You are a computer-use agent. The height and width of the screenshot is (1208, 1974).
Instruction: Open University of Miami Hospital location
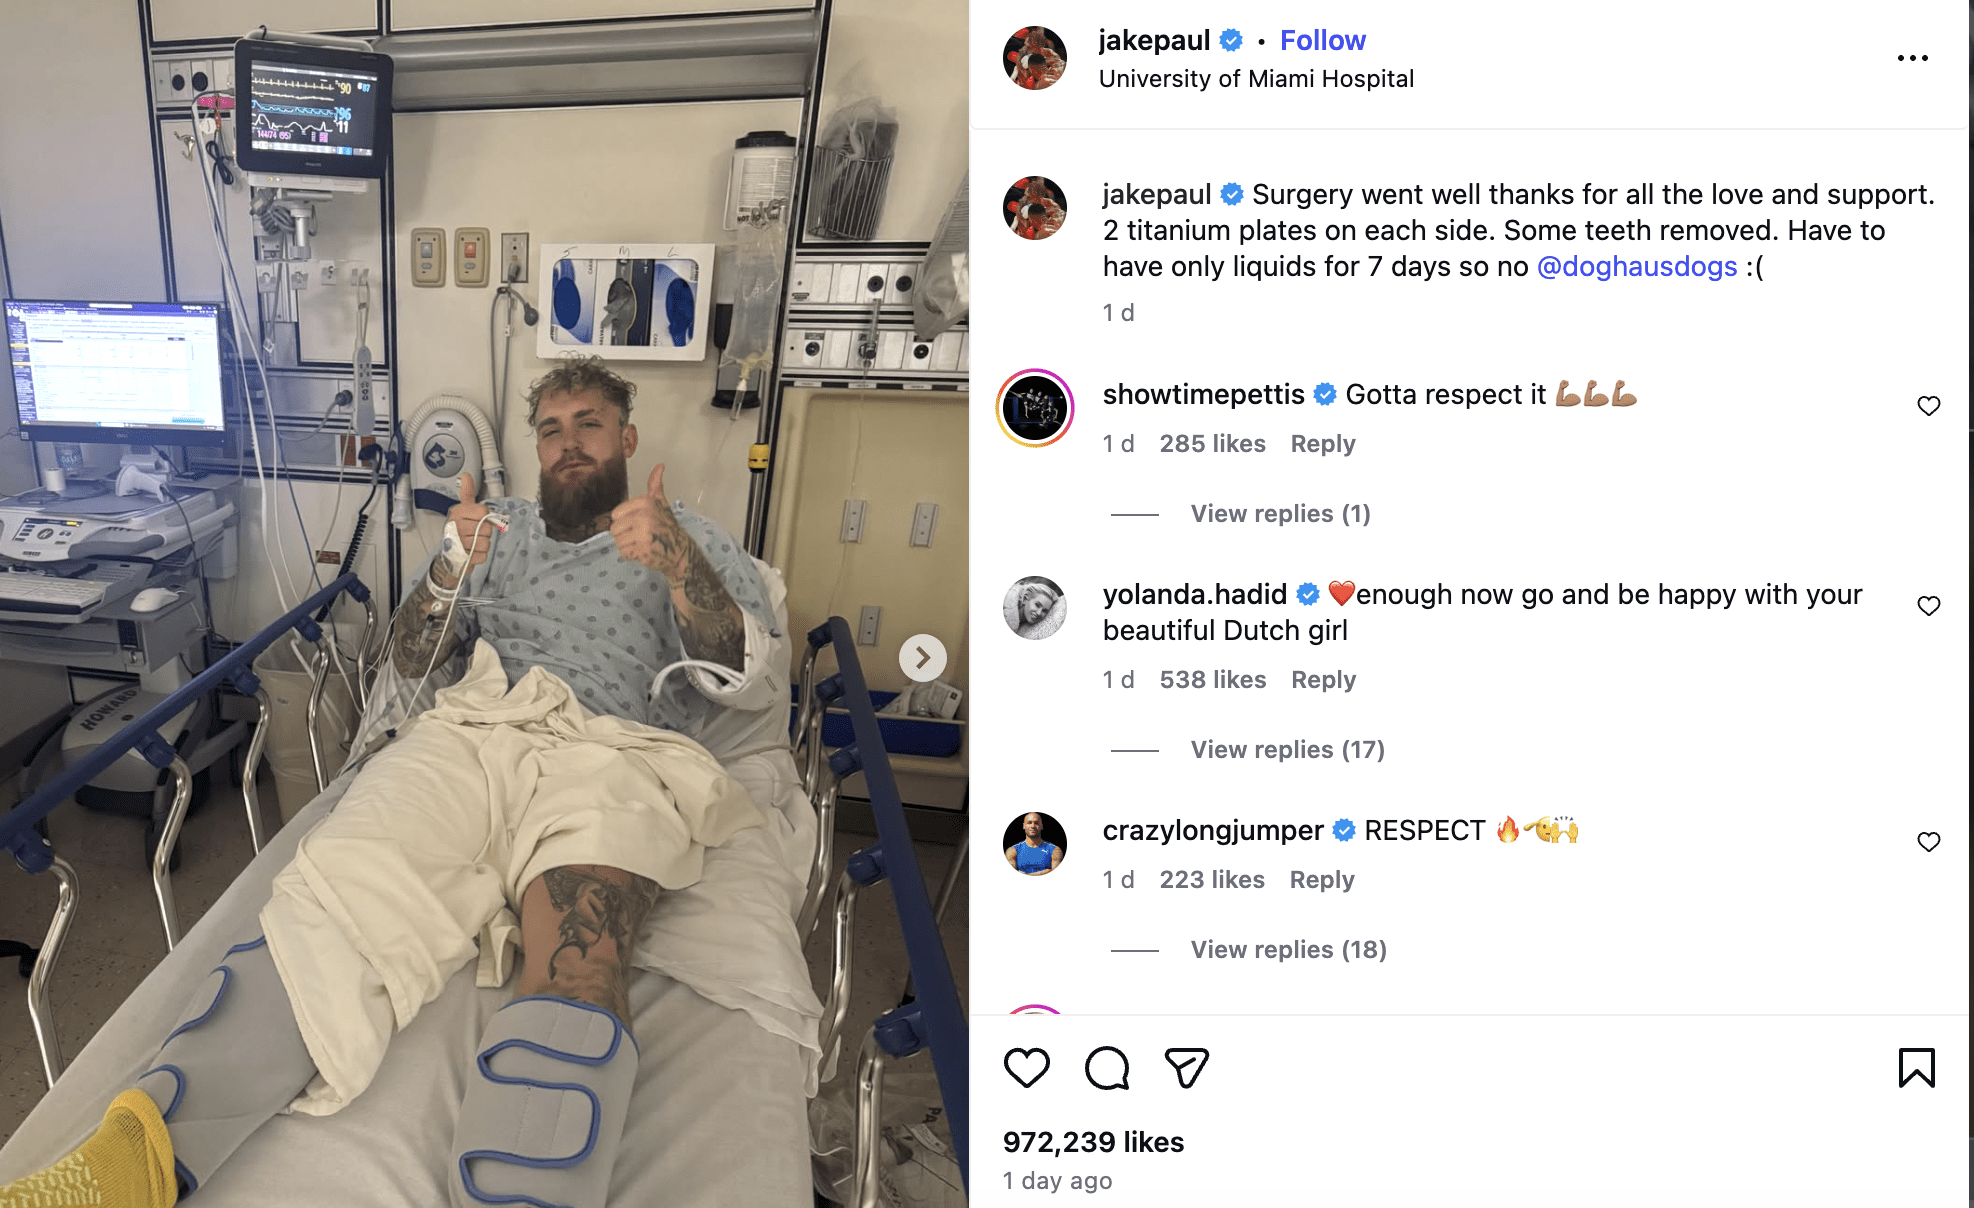pos(1256,79)
